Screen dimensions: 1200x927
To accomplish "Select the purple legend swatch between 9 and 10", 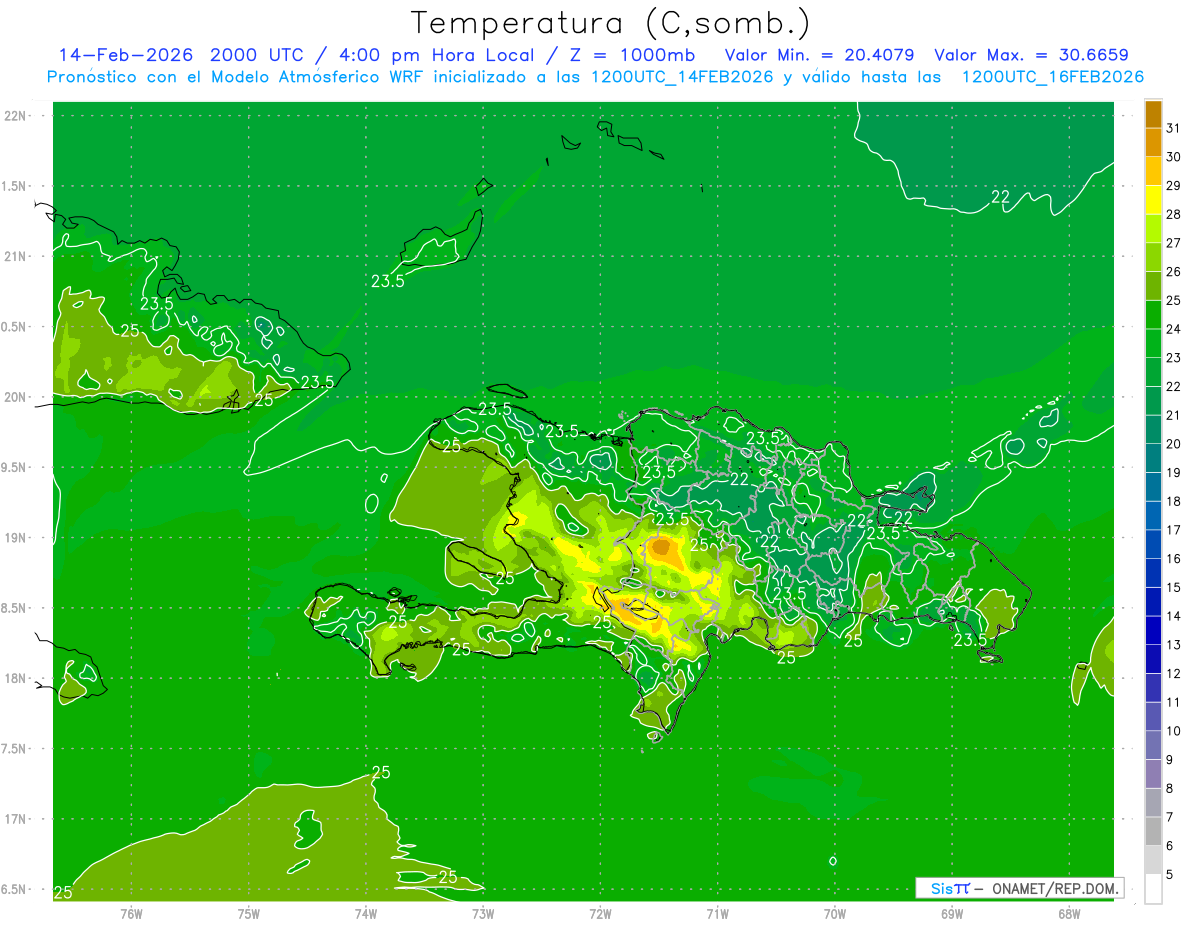I will point(1153,745).
